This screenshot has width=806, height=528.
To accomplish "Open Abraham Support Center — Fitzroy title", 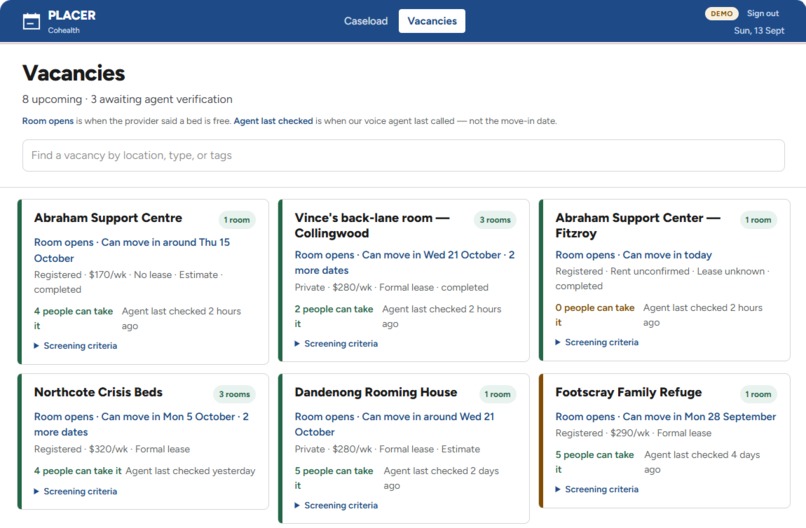I will (x=637, y=225).
